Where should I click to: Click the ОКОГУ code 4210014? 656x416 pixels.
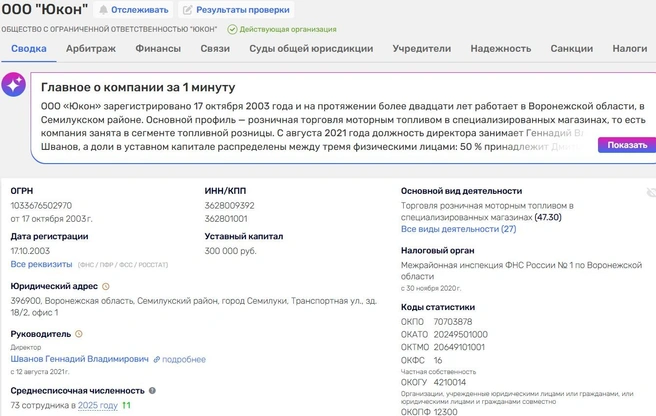[x=450, y=382]
